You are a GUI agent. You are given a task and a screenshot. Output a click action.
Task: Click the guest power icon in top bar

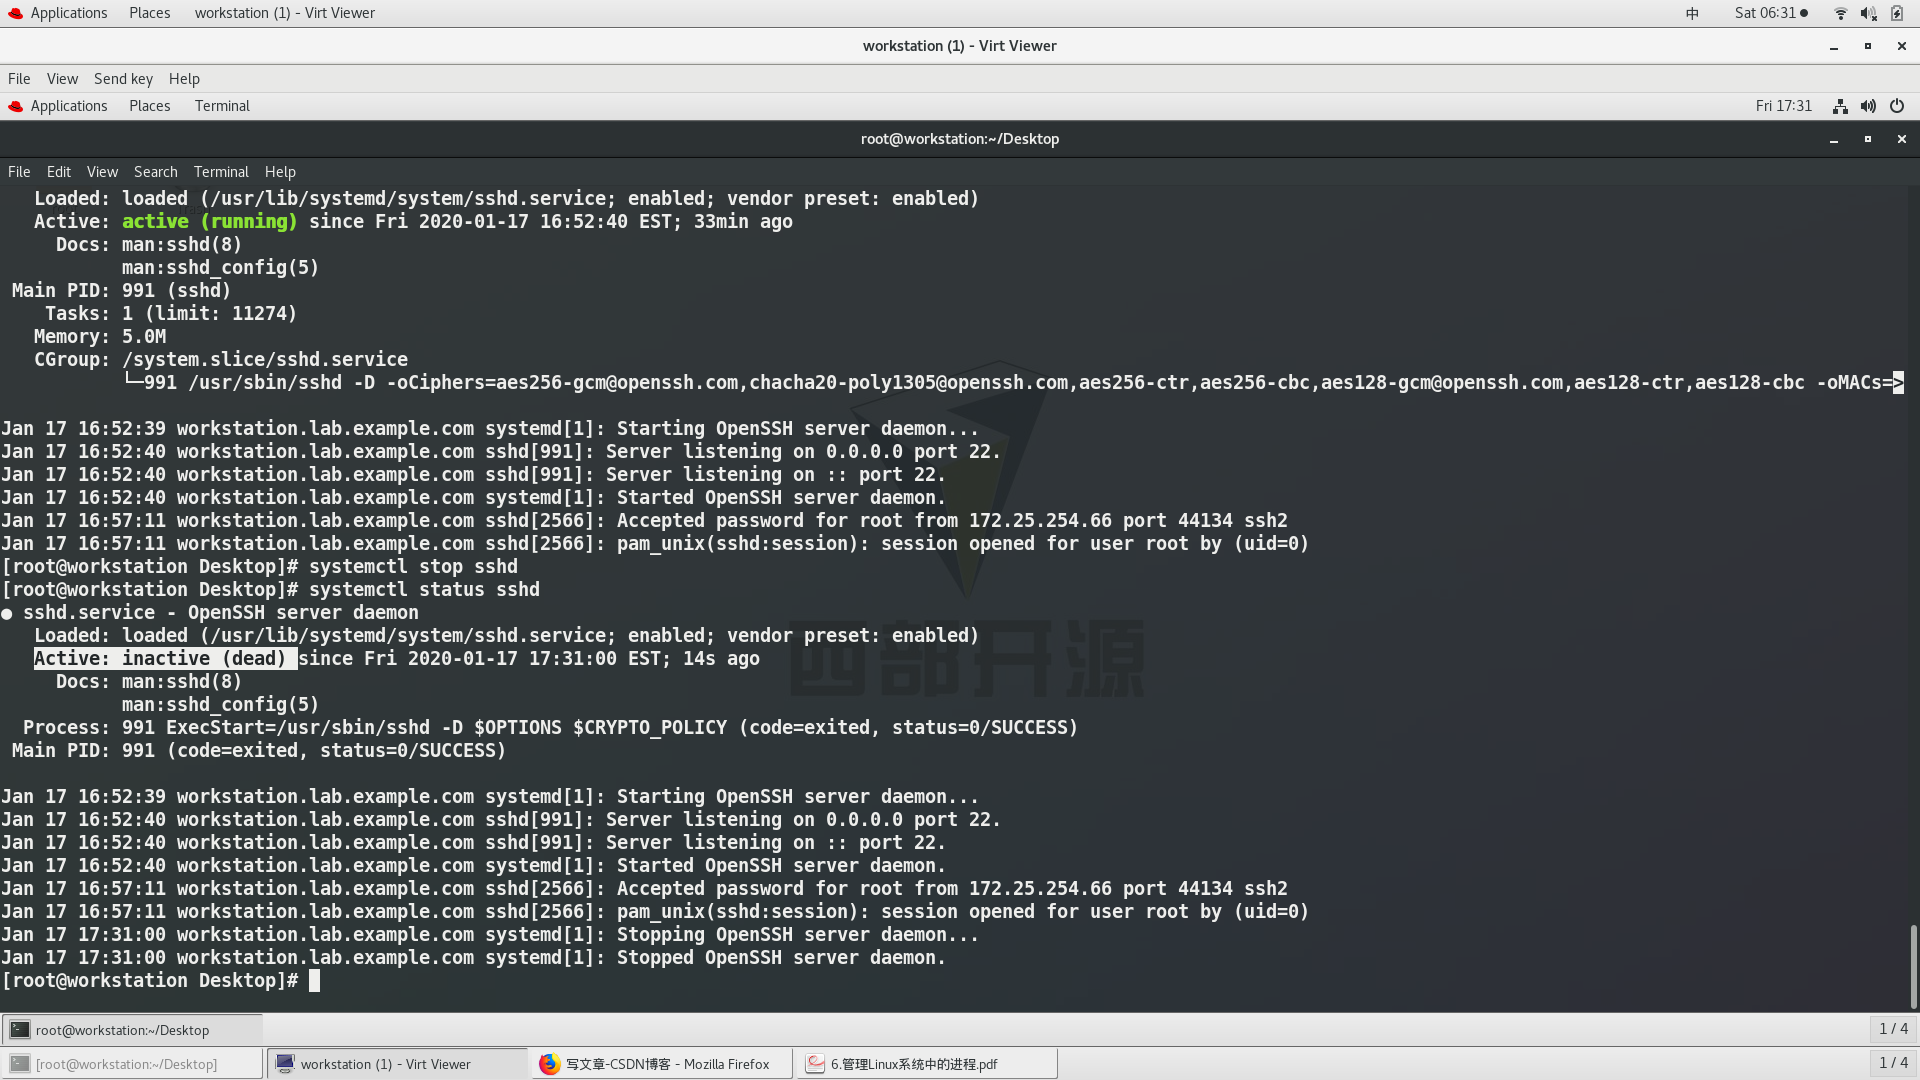pos(1897,106)
